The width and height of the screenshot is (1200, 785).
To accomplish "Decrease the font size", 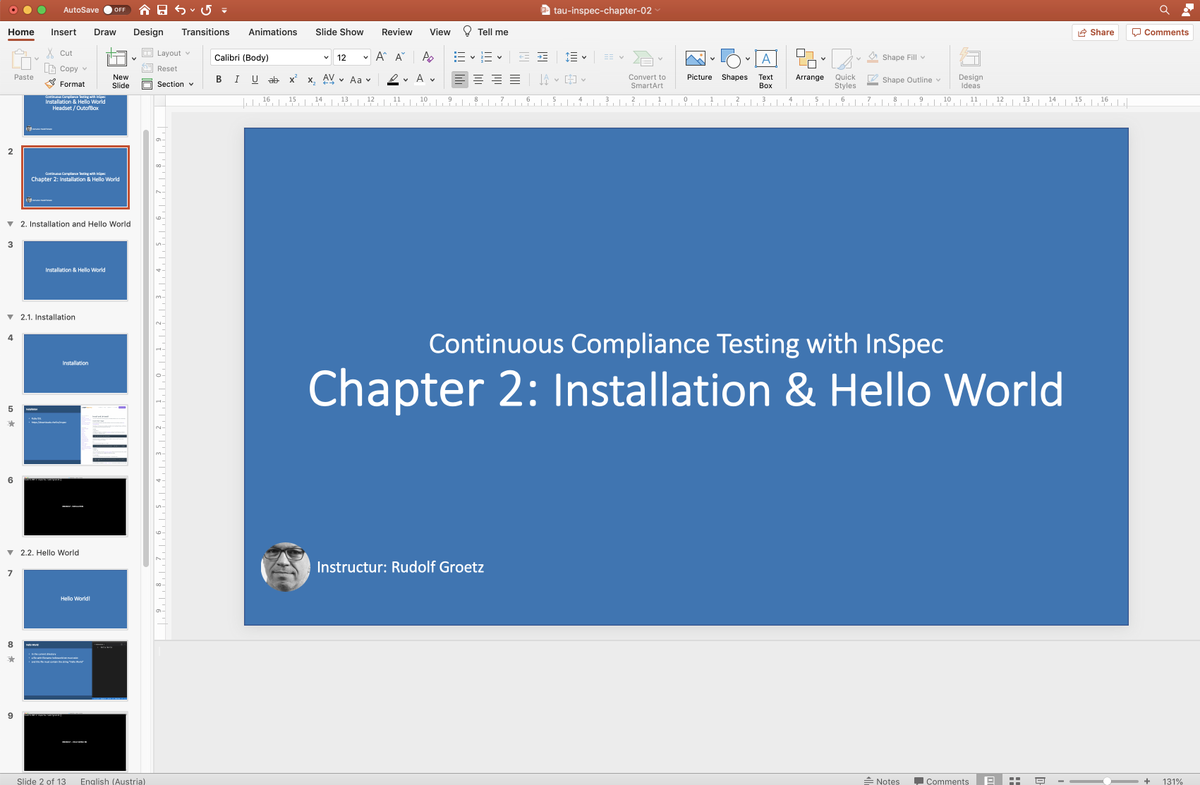I will [x=400, y=57].
